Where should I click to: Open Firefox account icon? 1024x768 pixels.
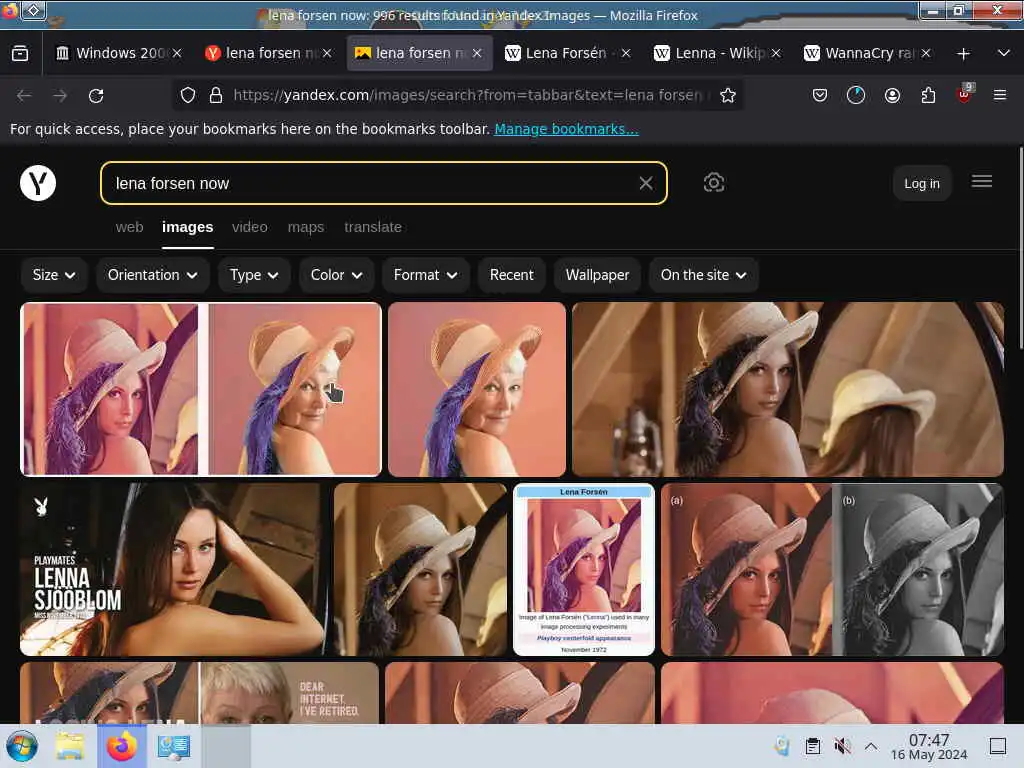coord(892,95)
